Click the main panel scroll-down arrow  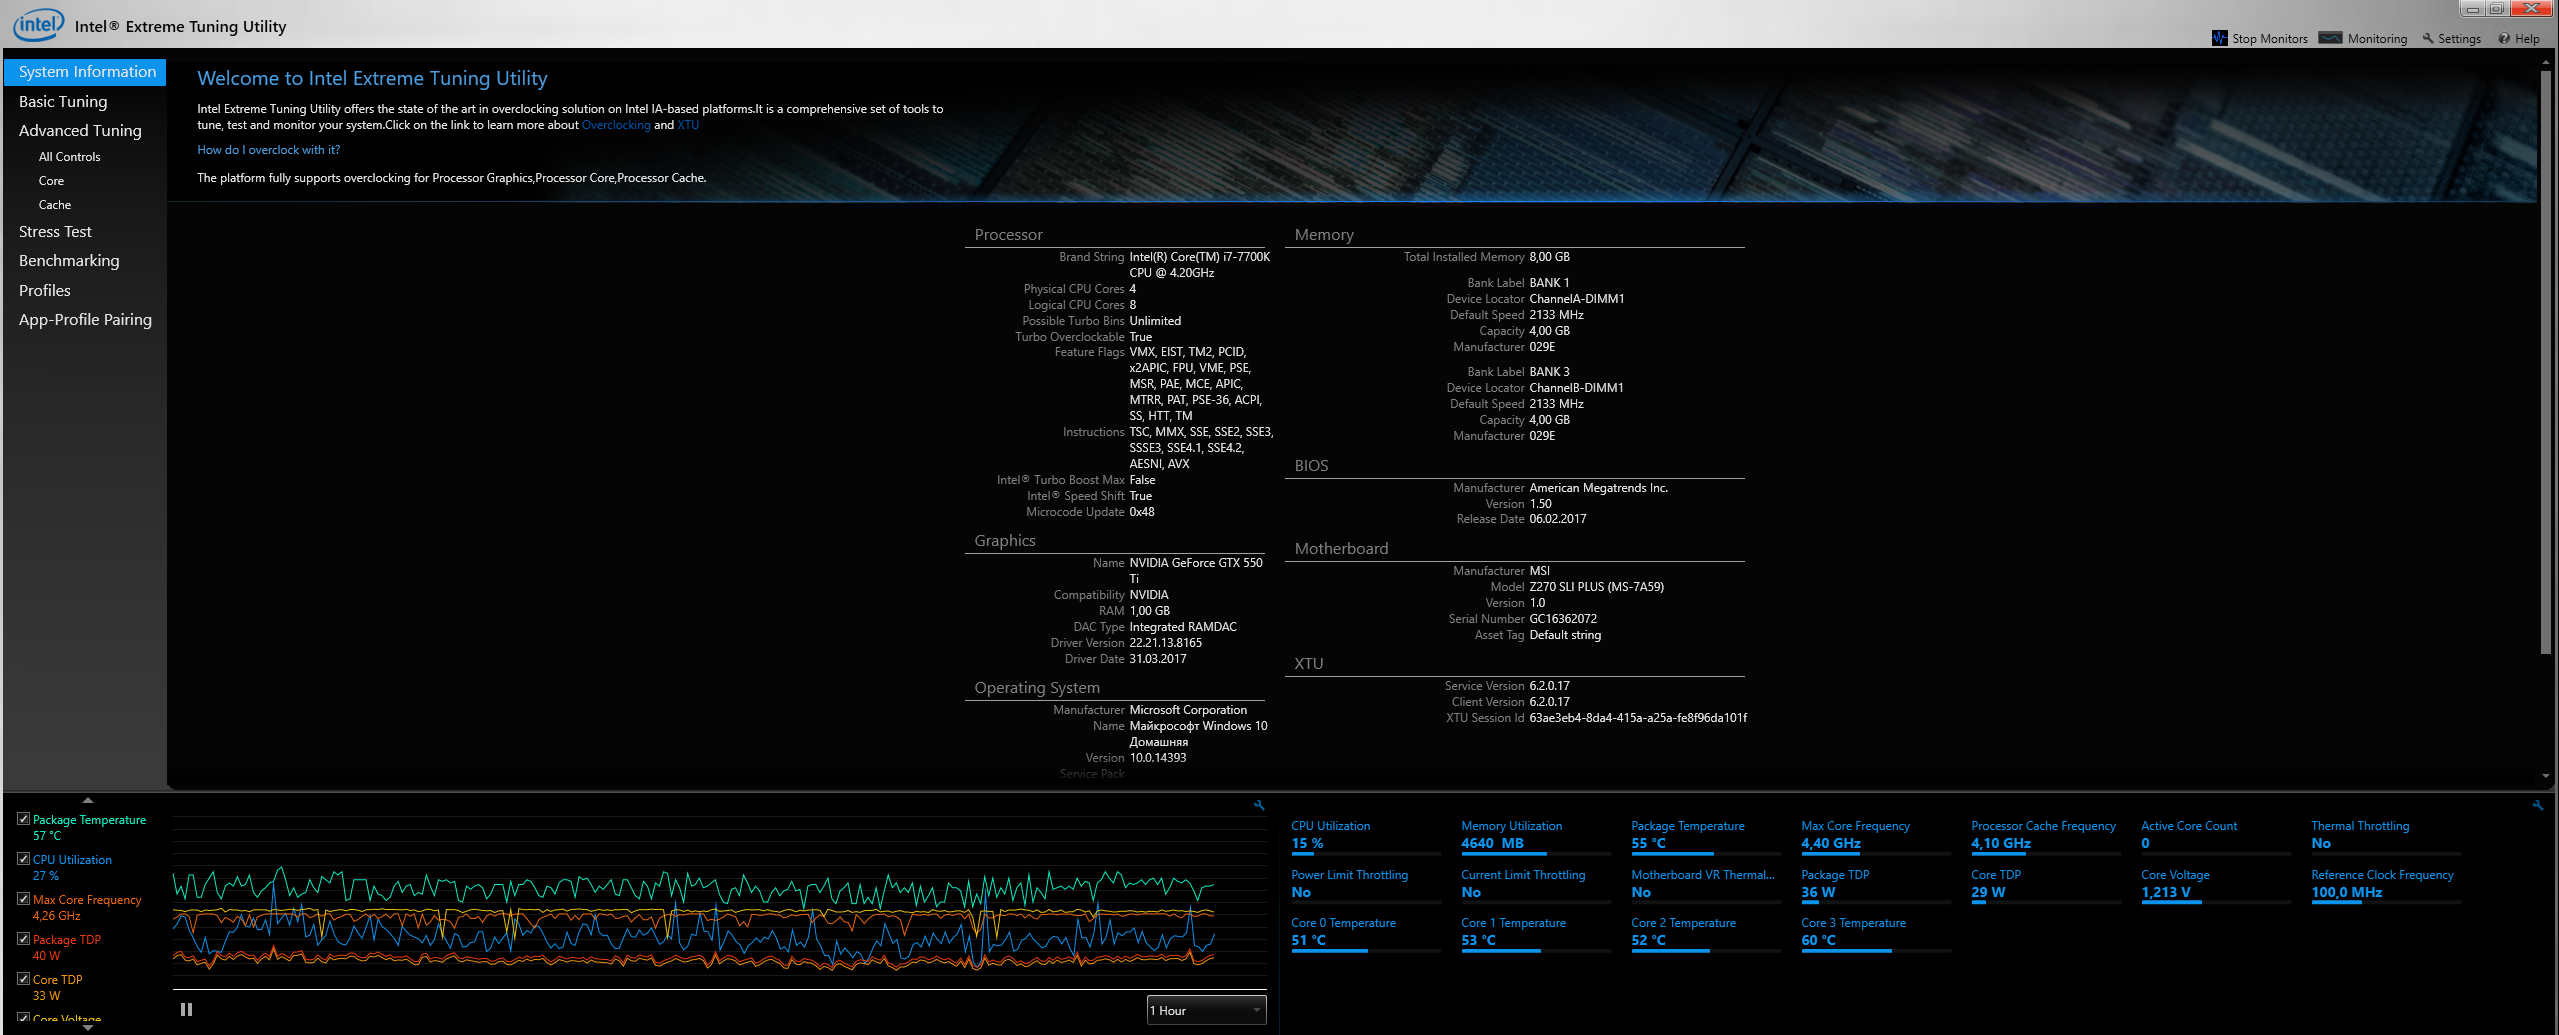[x=2546, y=777]
